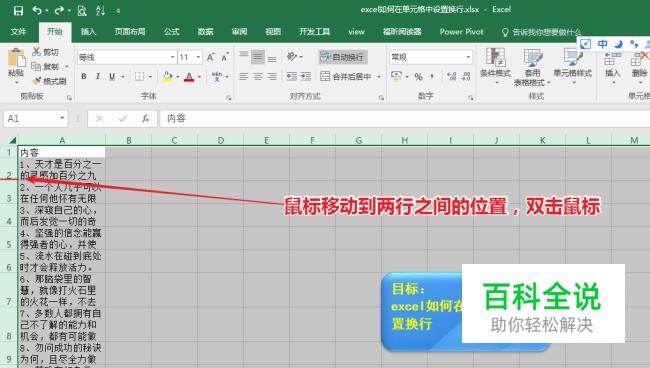
Task: Switch to the 审阅 ribbon tab
Action: pos(239,31)
